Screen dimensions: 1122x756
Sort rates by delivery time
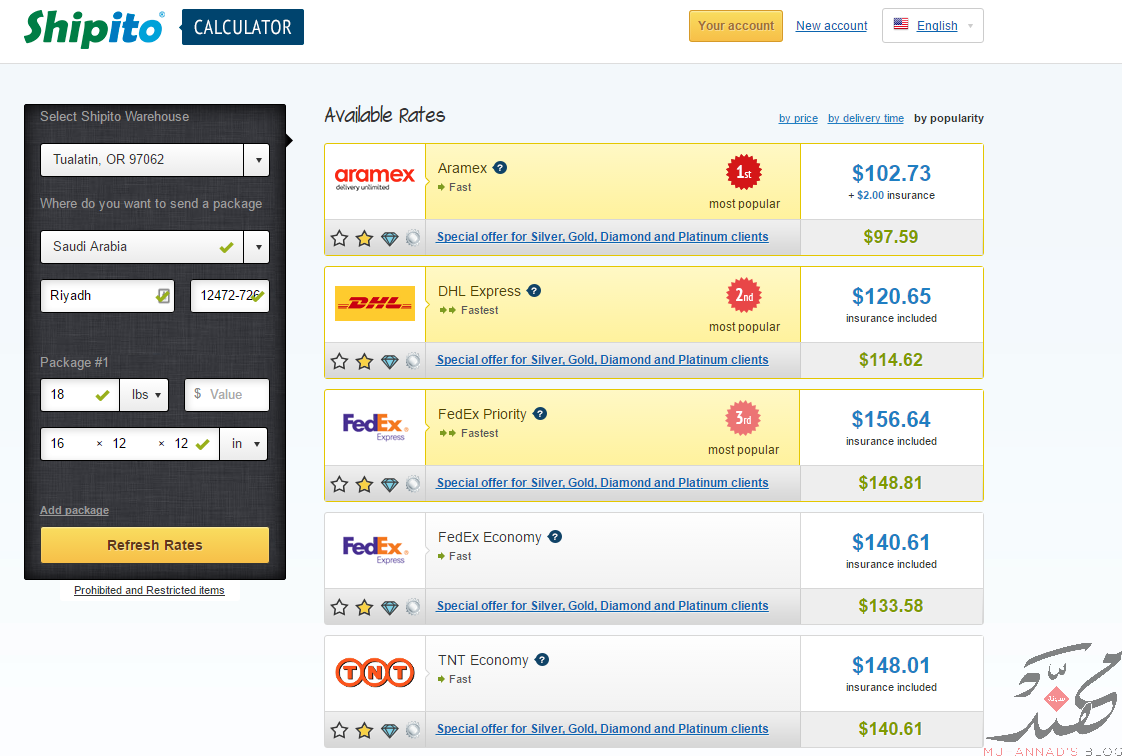coord(866,119)
